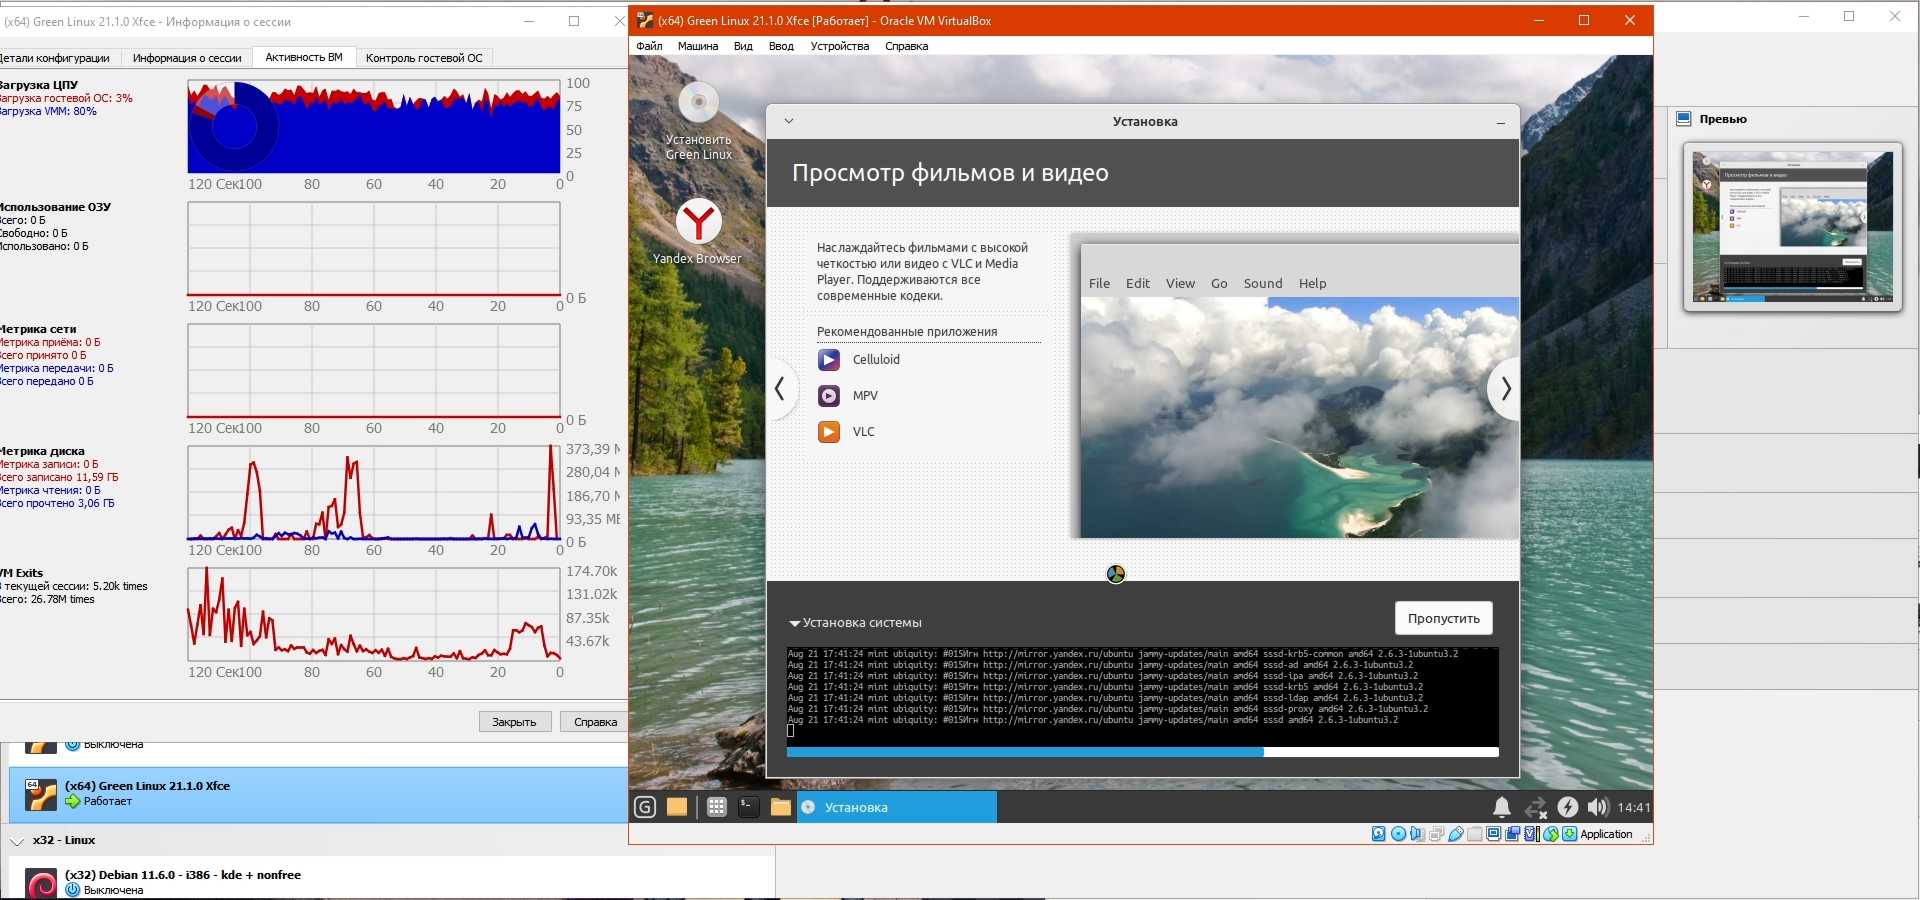The width and height of the screenshot is (1920, 900).
Task: Click the show desktop panel icon
Action: (677, 807)
